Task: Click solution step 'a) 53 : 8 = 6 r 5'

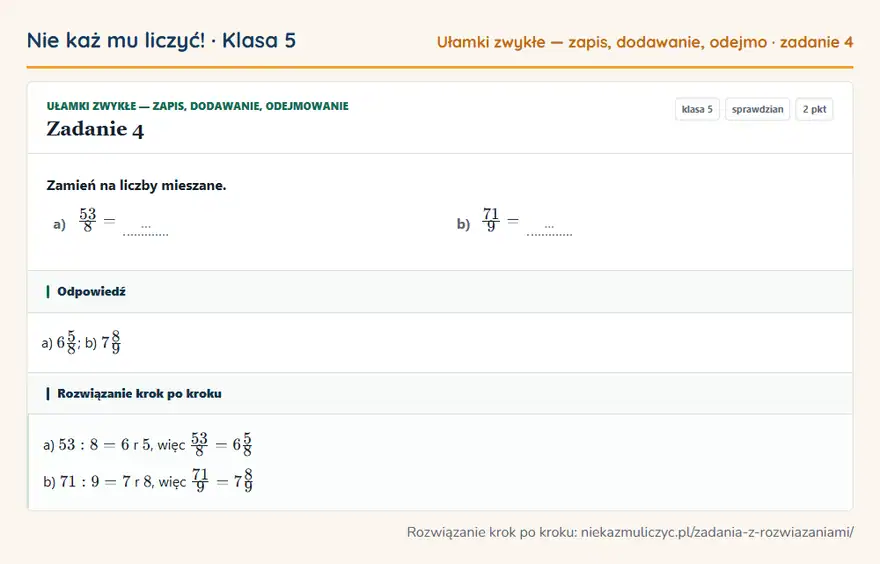Action: click(x=148, y=444)
